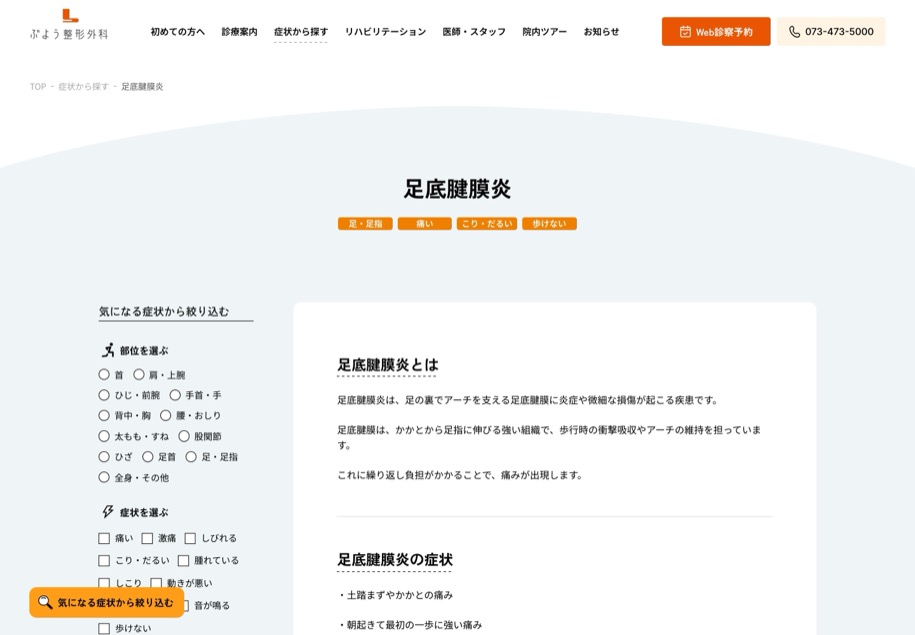Click the 症状から探す breadcrumb link

pos(83,86)
